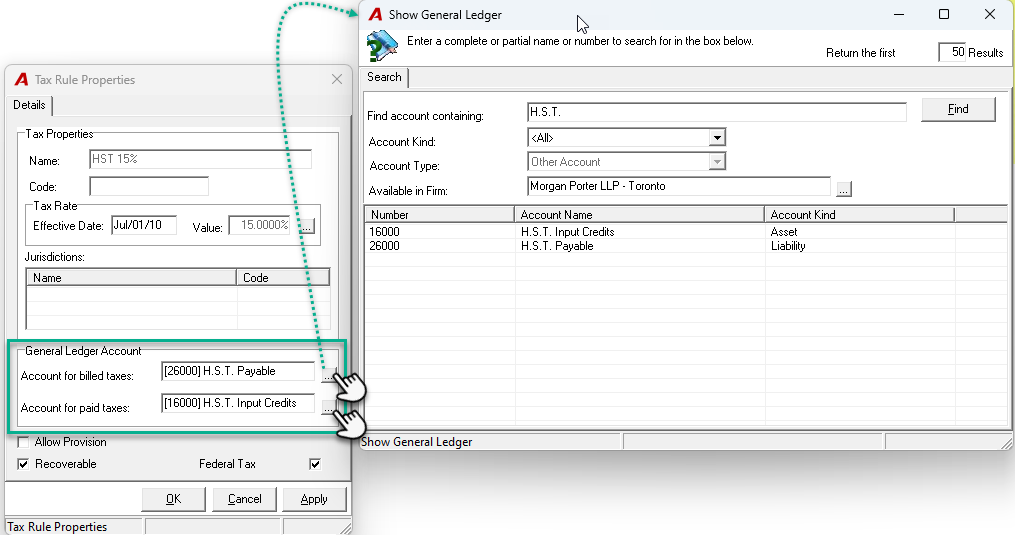This screenshot has width=1015, height=535.
Task: Click the Available in Firm field
Action: pyautogui.click(x=679, y=187)
